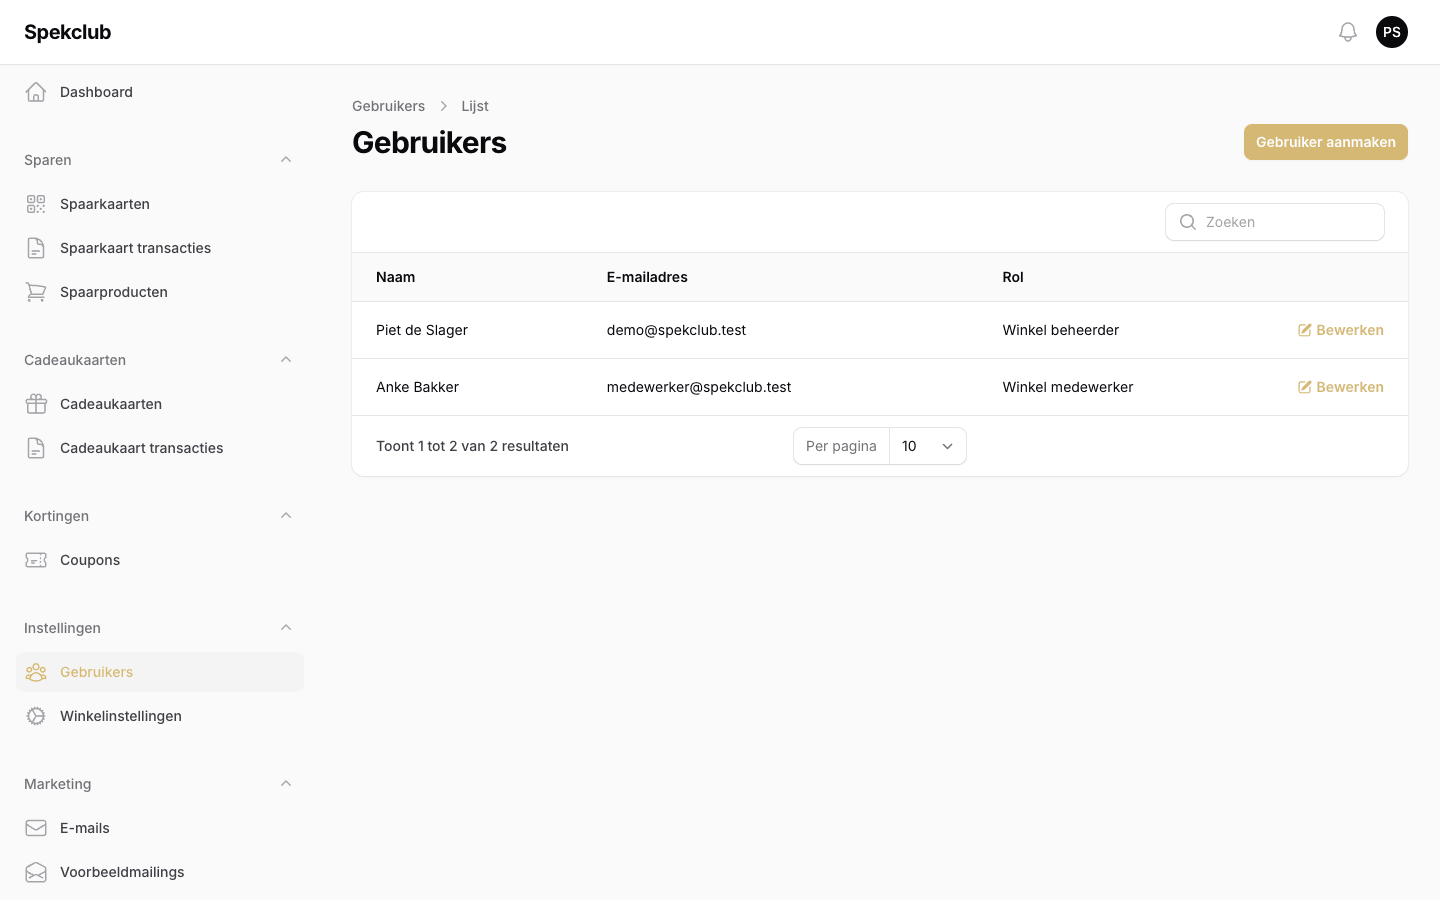The height and width of the screenshot is (900, 1440).
Task: Collapse the Instellingen sidebar group
Action: [286, 628]
